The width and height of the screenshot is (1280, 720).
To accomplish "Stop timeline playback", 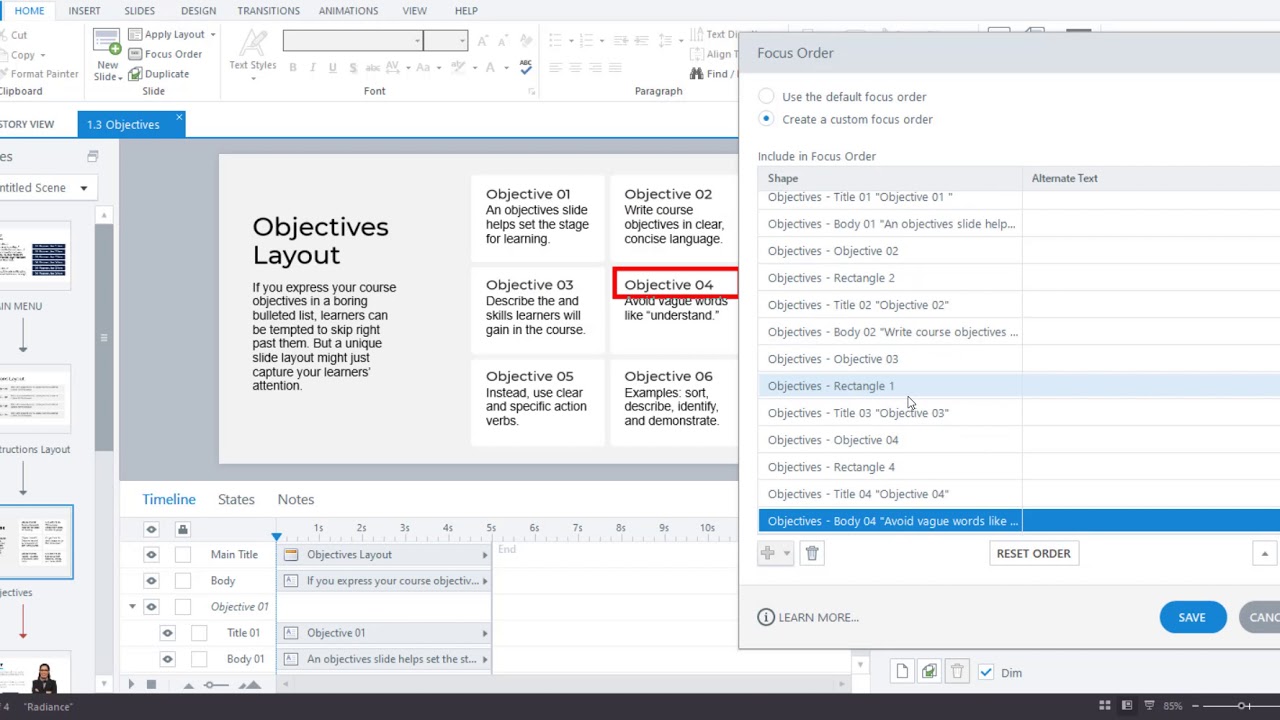I will pos(151,684).
